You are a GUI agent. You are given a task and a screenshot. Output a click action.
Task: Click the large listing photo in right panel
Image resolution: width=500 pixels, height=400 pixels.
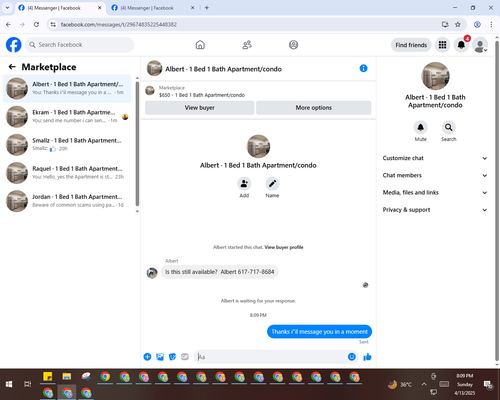(435, 76)
